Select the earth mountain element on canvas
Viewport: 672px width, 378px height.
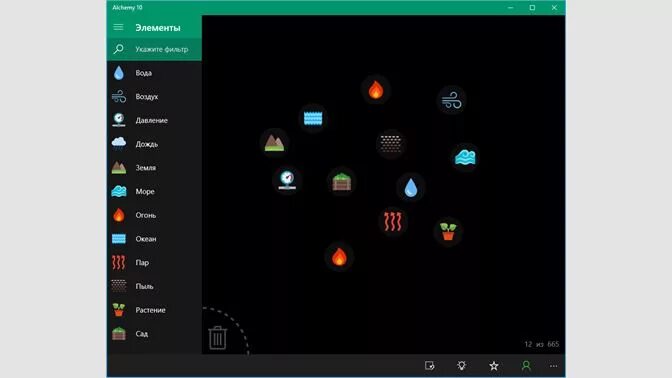[274, 143]
